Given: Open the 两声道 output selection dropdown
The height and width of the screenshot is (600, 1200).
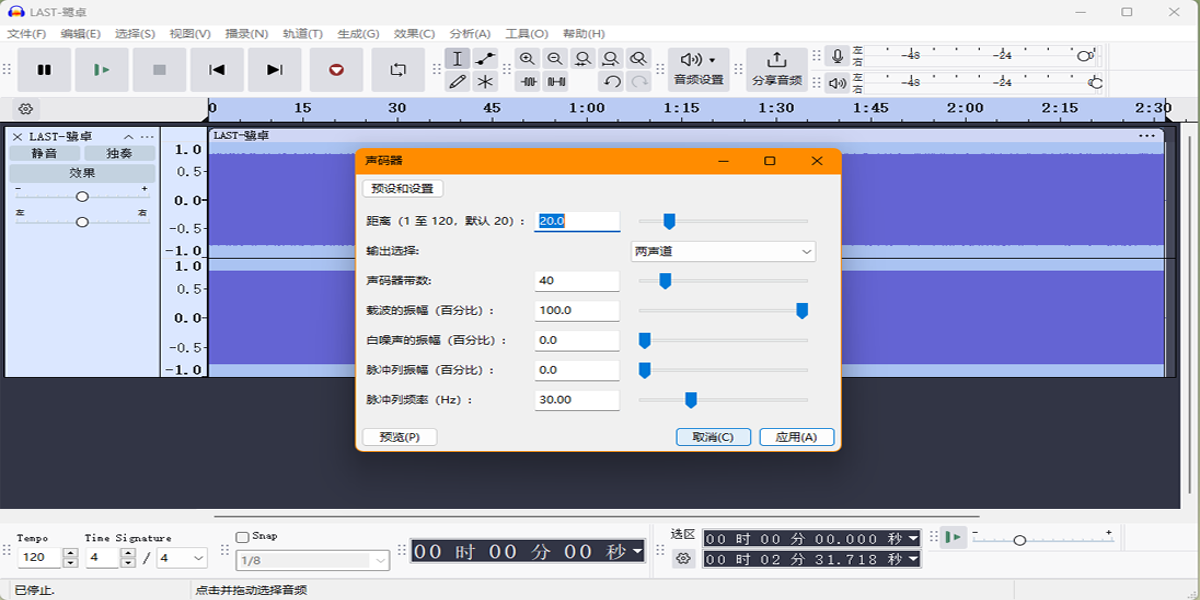Looking at the screenshot, I should (x=720, y=250).
